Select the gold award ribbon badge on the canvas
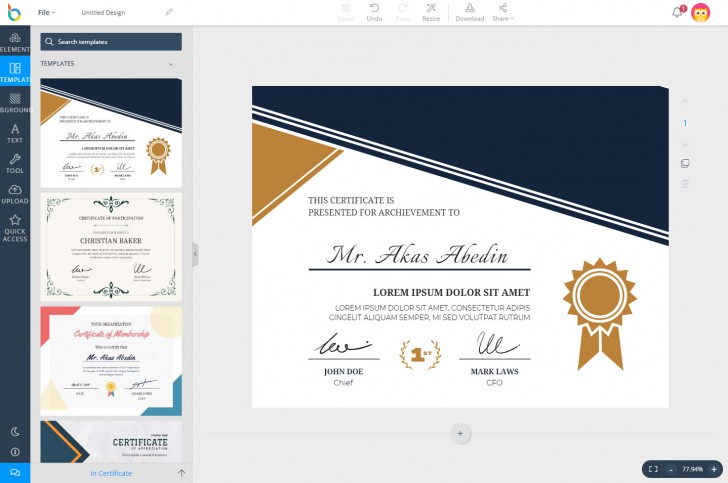728x483 pixels. 599,314
